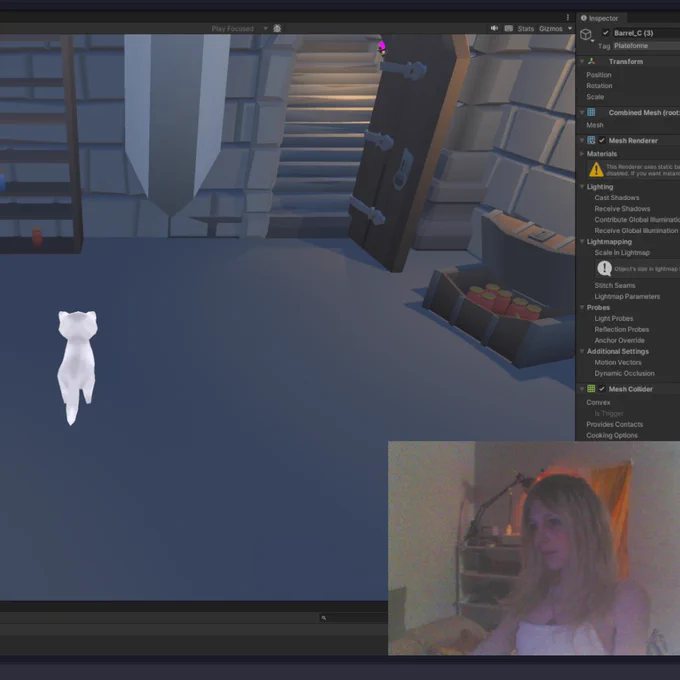The width and height of the screenshot is (680, 680).
Task: Click the GameObject cube icon selector
Action: pos(586,34)
